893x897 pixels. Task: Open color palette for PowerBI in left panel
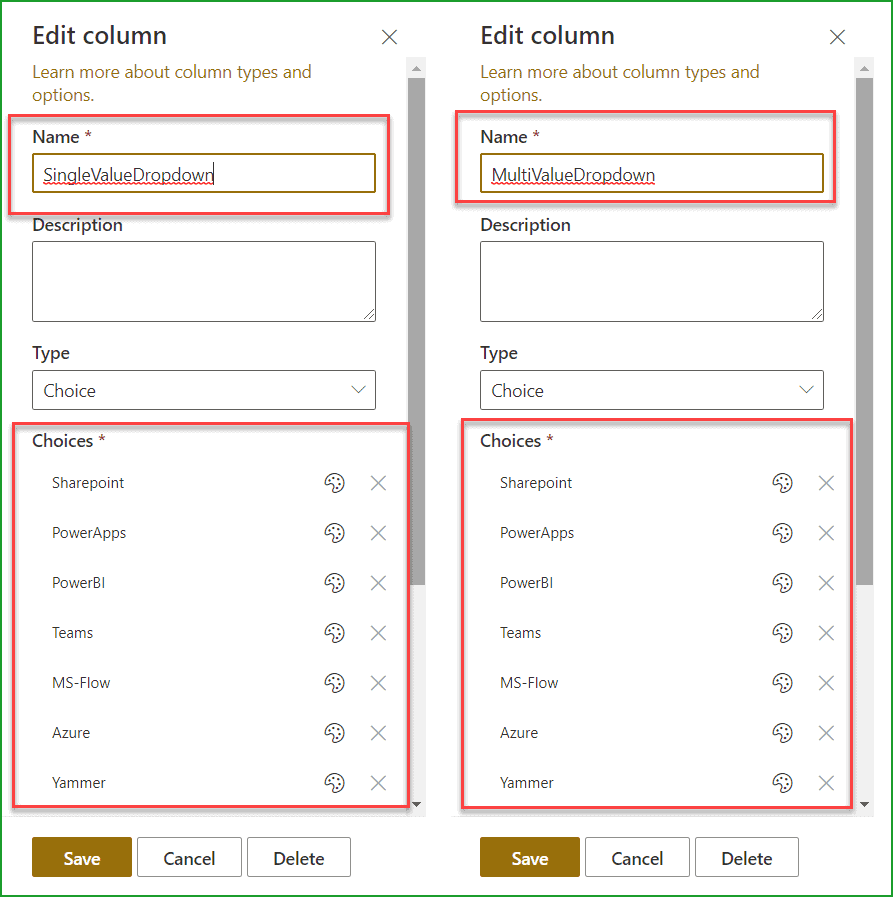coord(334,583)
